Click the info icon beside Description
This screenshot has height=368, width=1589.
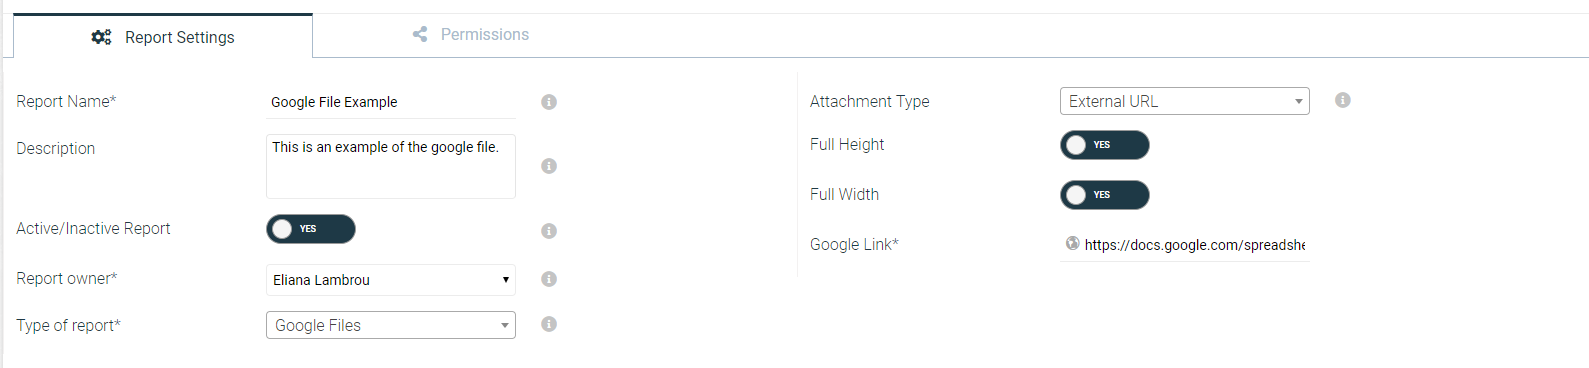(549, 166)
